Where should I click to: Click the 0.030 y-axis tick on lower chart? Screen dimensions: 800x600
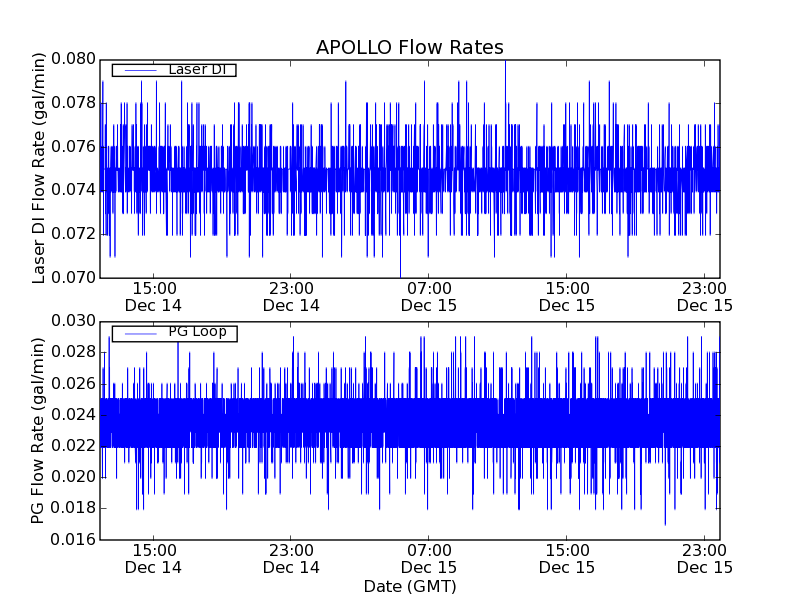coord(74,321)
